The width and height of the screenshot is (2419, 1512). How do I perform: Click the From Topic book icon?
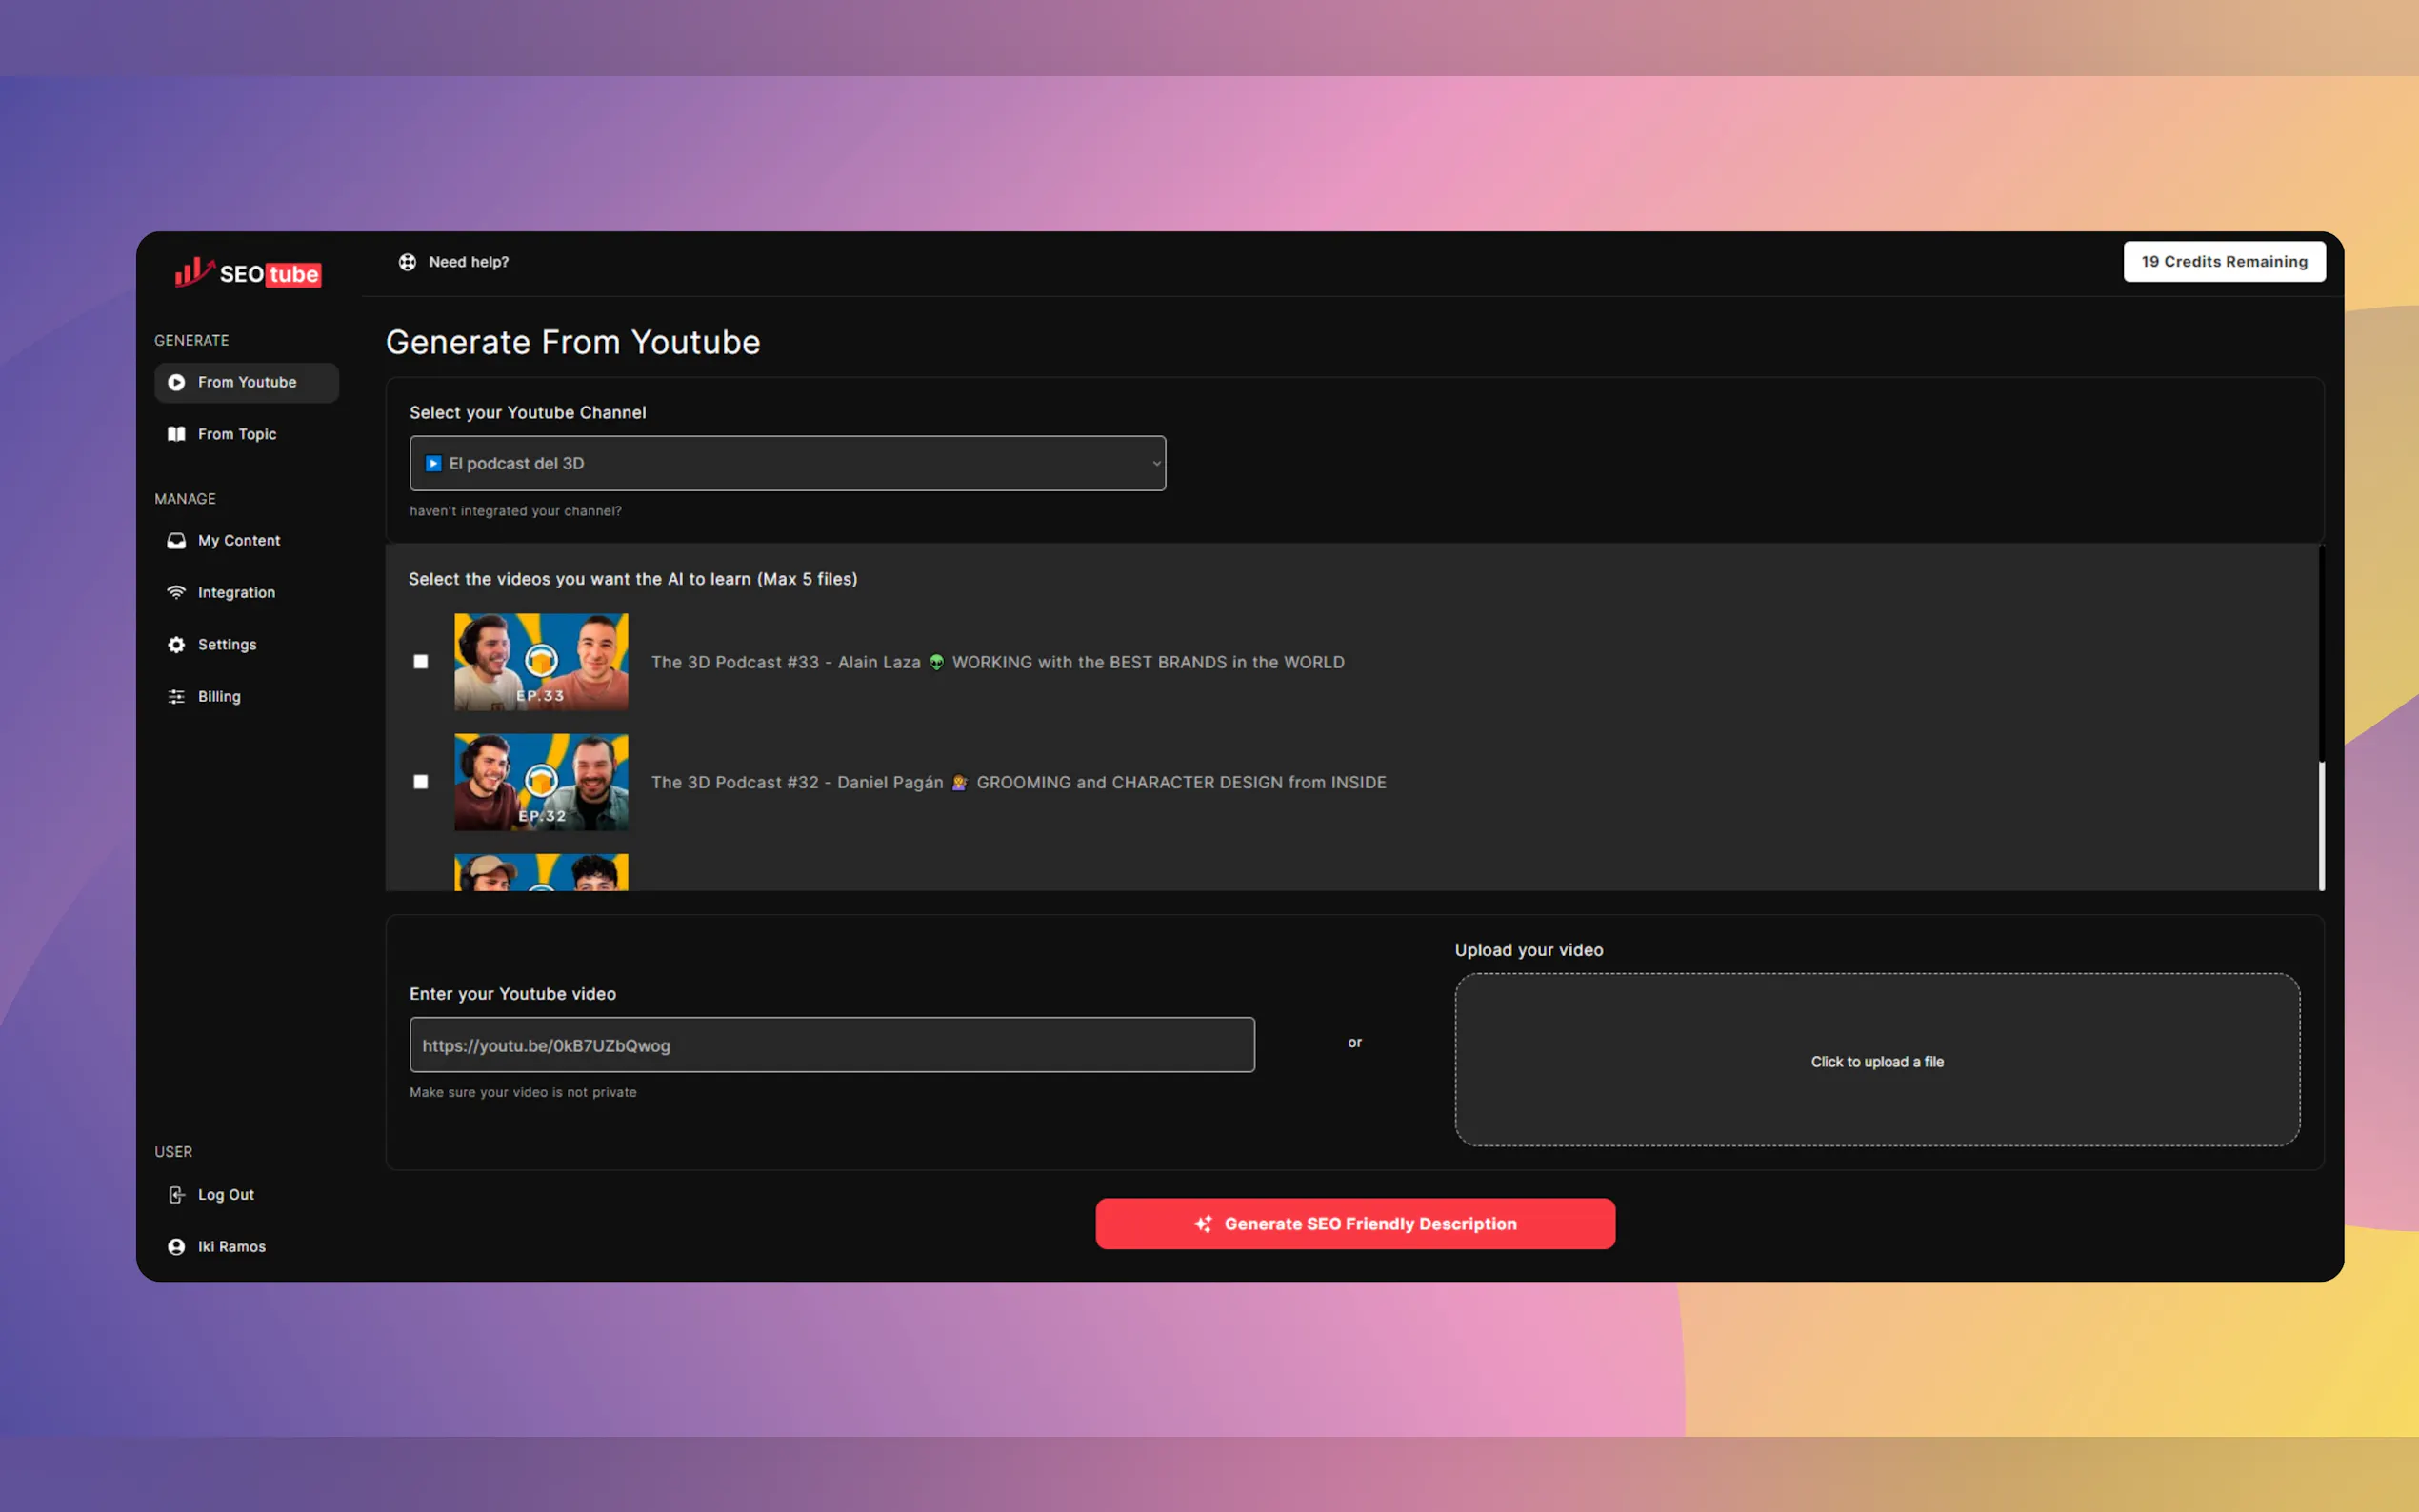(x=176, y=434)
